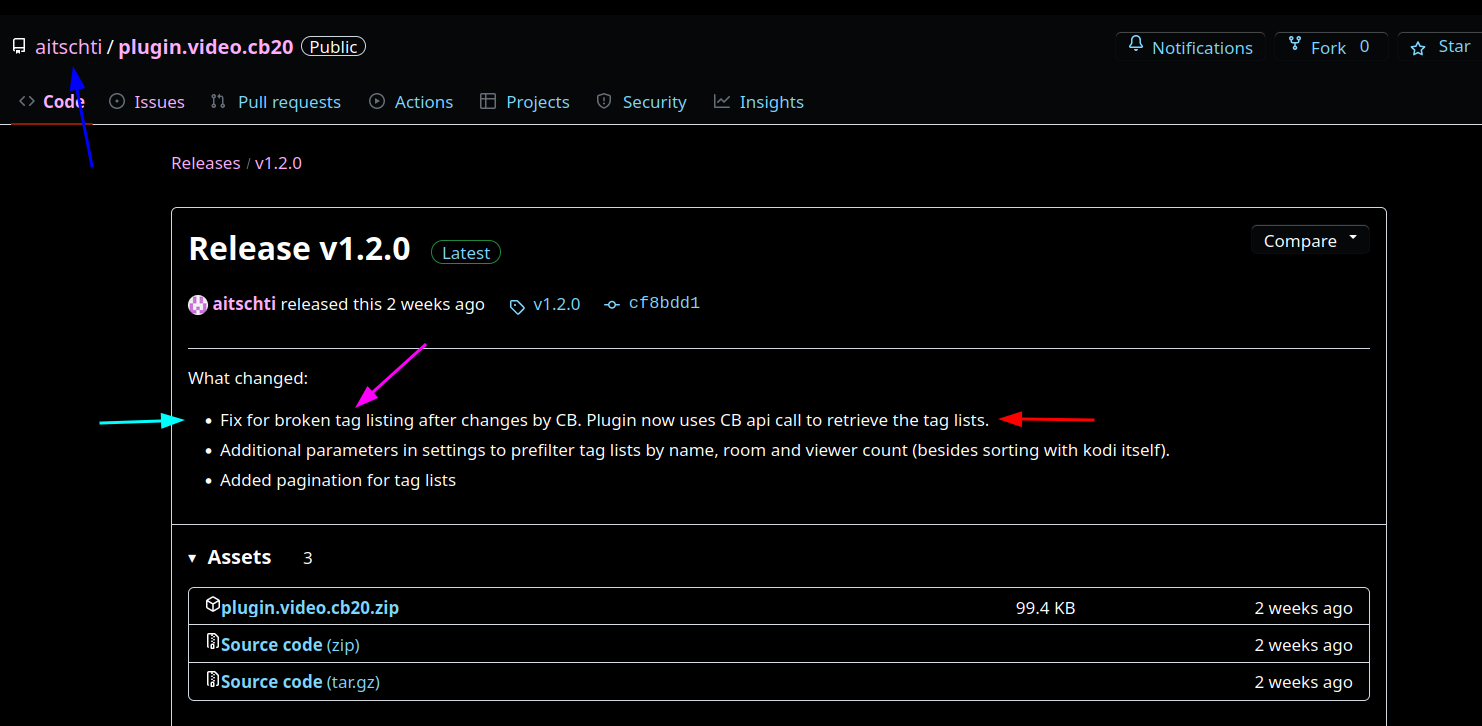The width and height of the screenshot is (1482, 726).
Task: Collapse the Assets section triangle
Action: tap(193, 558)
